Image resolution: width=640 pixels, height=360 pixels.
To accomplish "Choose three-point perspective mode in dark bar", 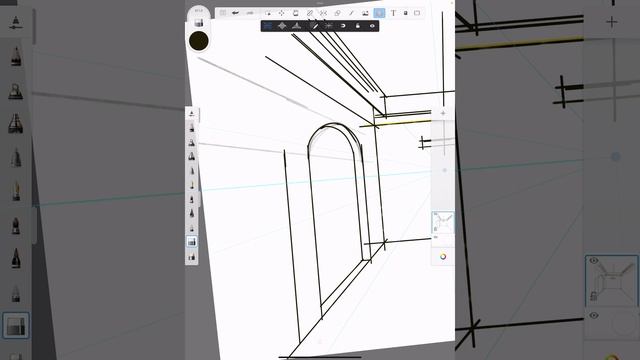I will (297, 26).
